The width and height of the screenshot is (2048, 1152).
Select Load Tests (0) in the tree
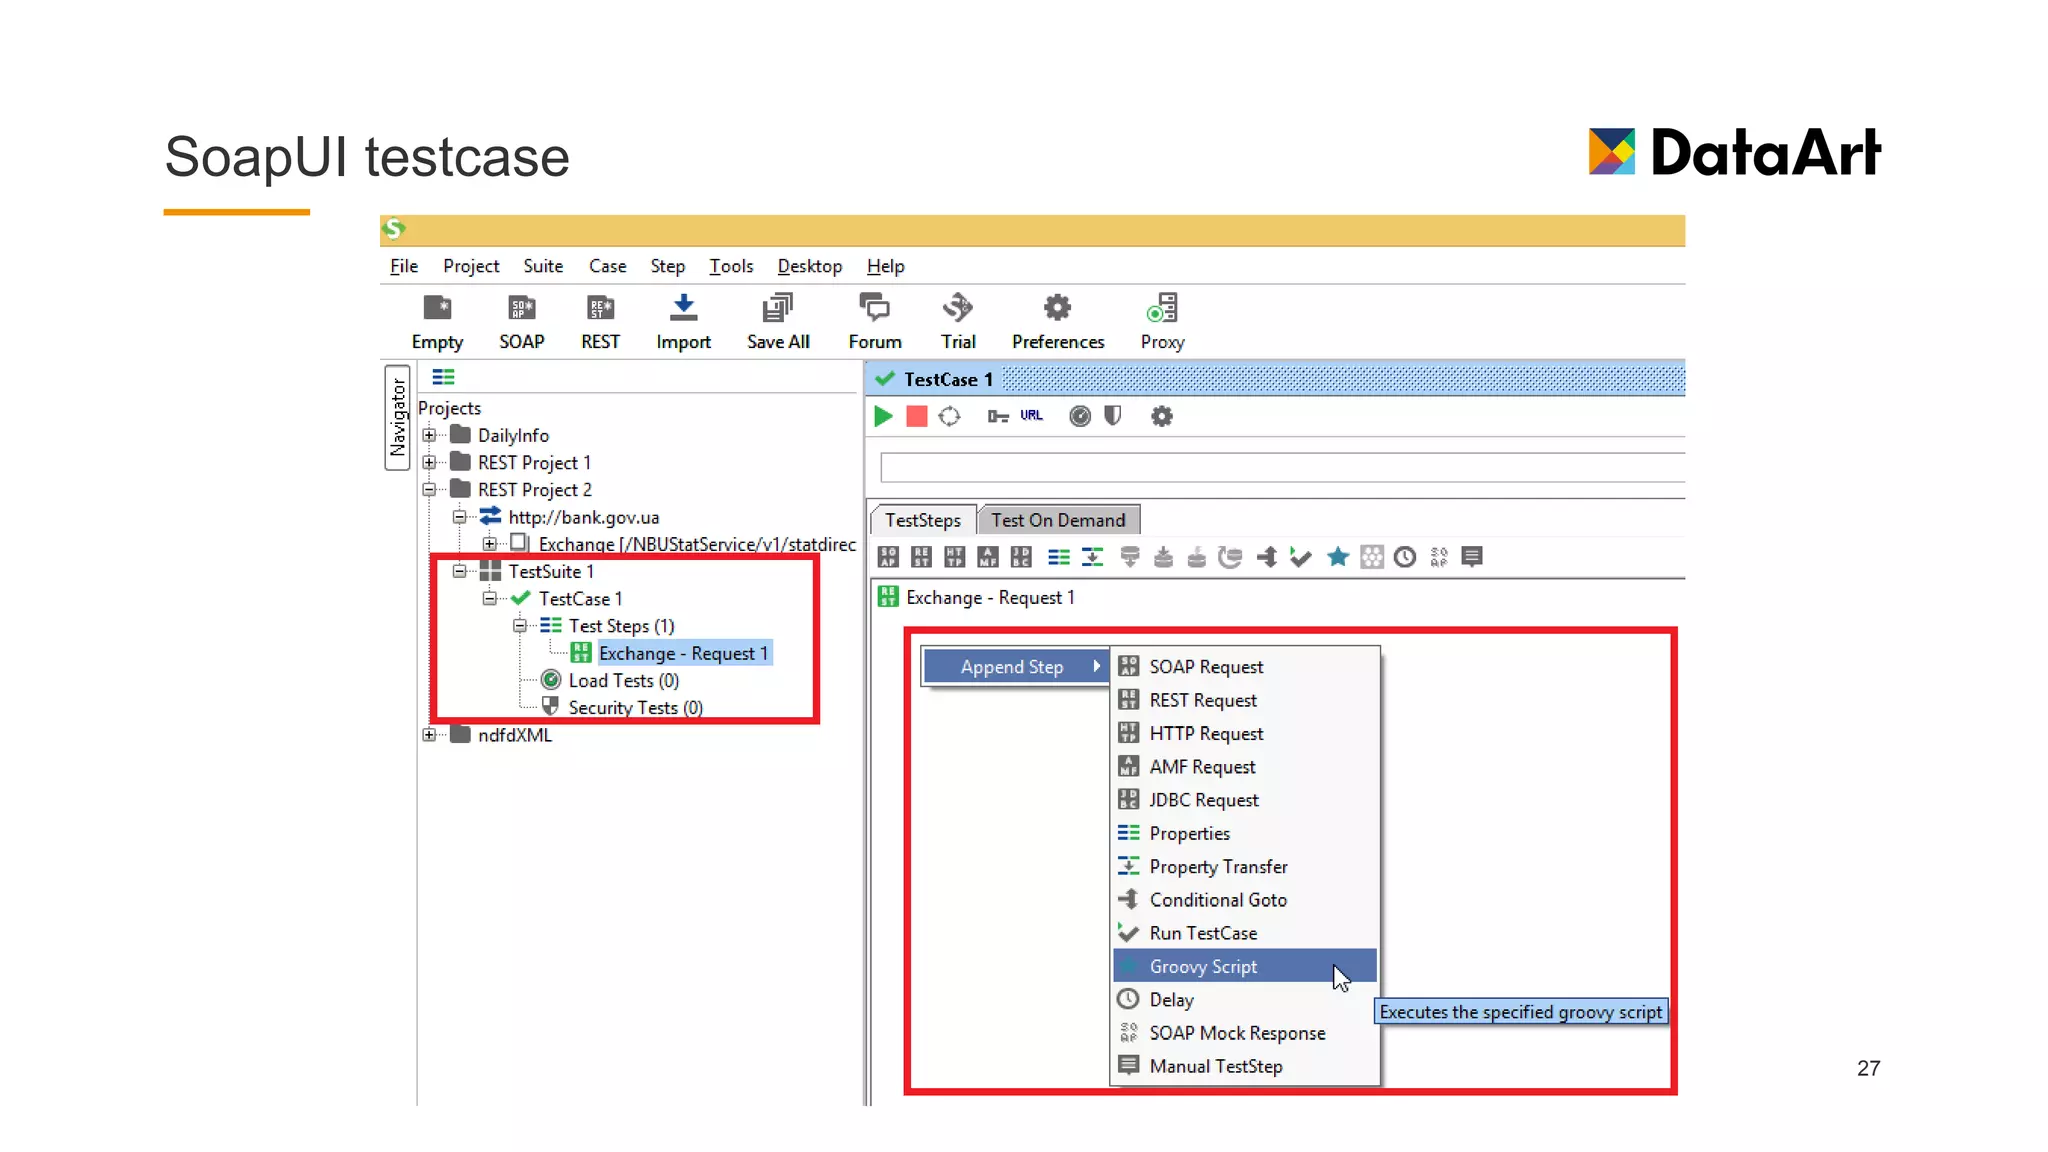tap(623, 680)
